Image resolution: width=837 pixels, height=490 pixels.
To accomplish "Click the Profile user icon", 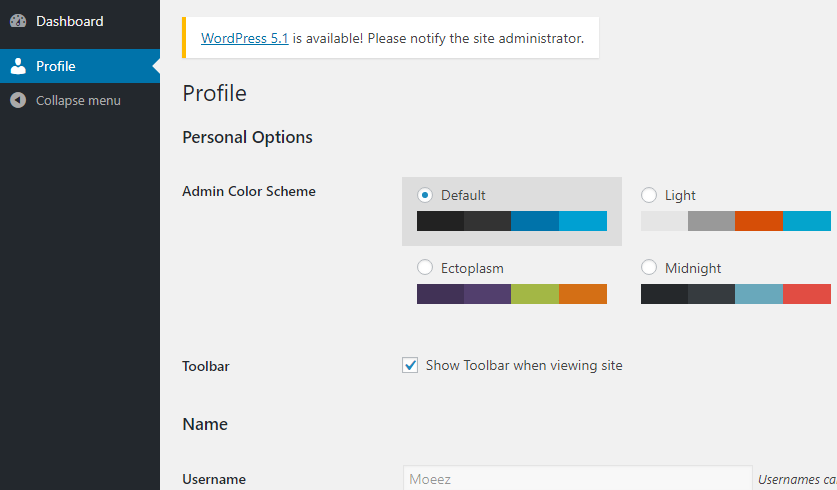I will pos(18,66).
